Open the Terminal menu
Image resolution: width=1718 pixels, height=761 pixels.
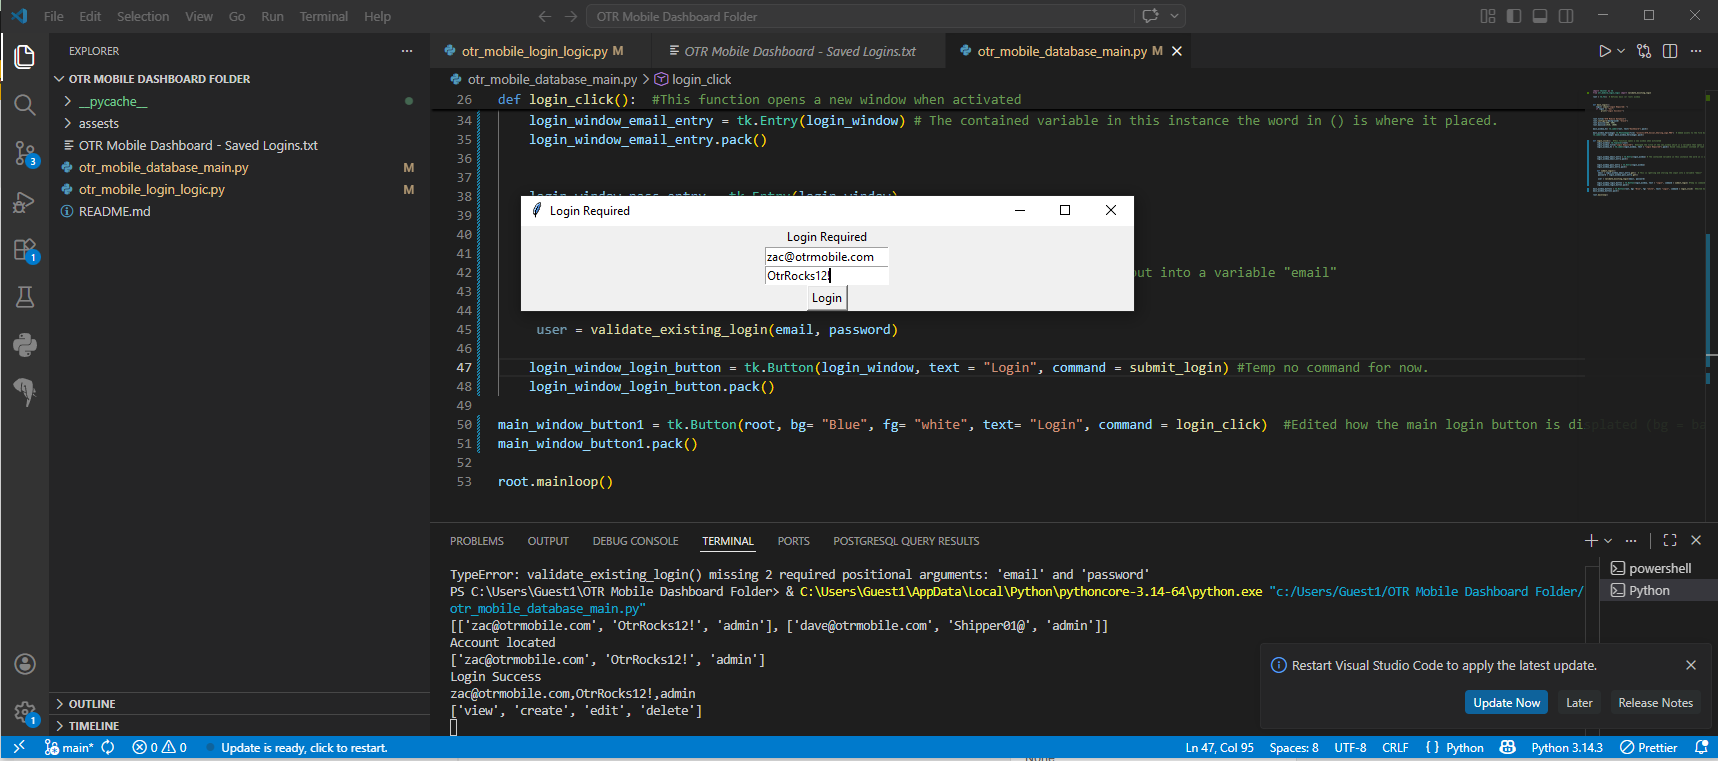pos(324,16)
